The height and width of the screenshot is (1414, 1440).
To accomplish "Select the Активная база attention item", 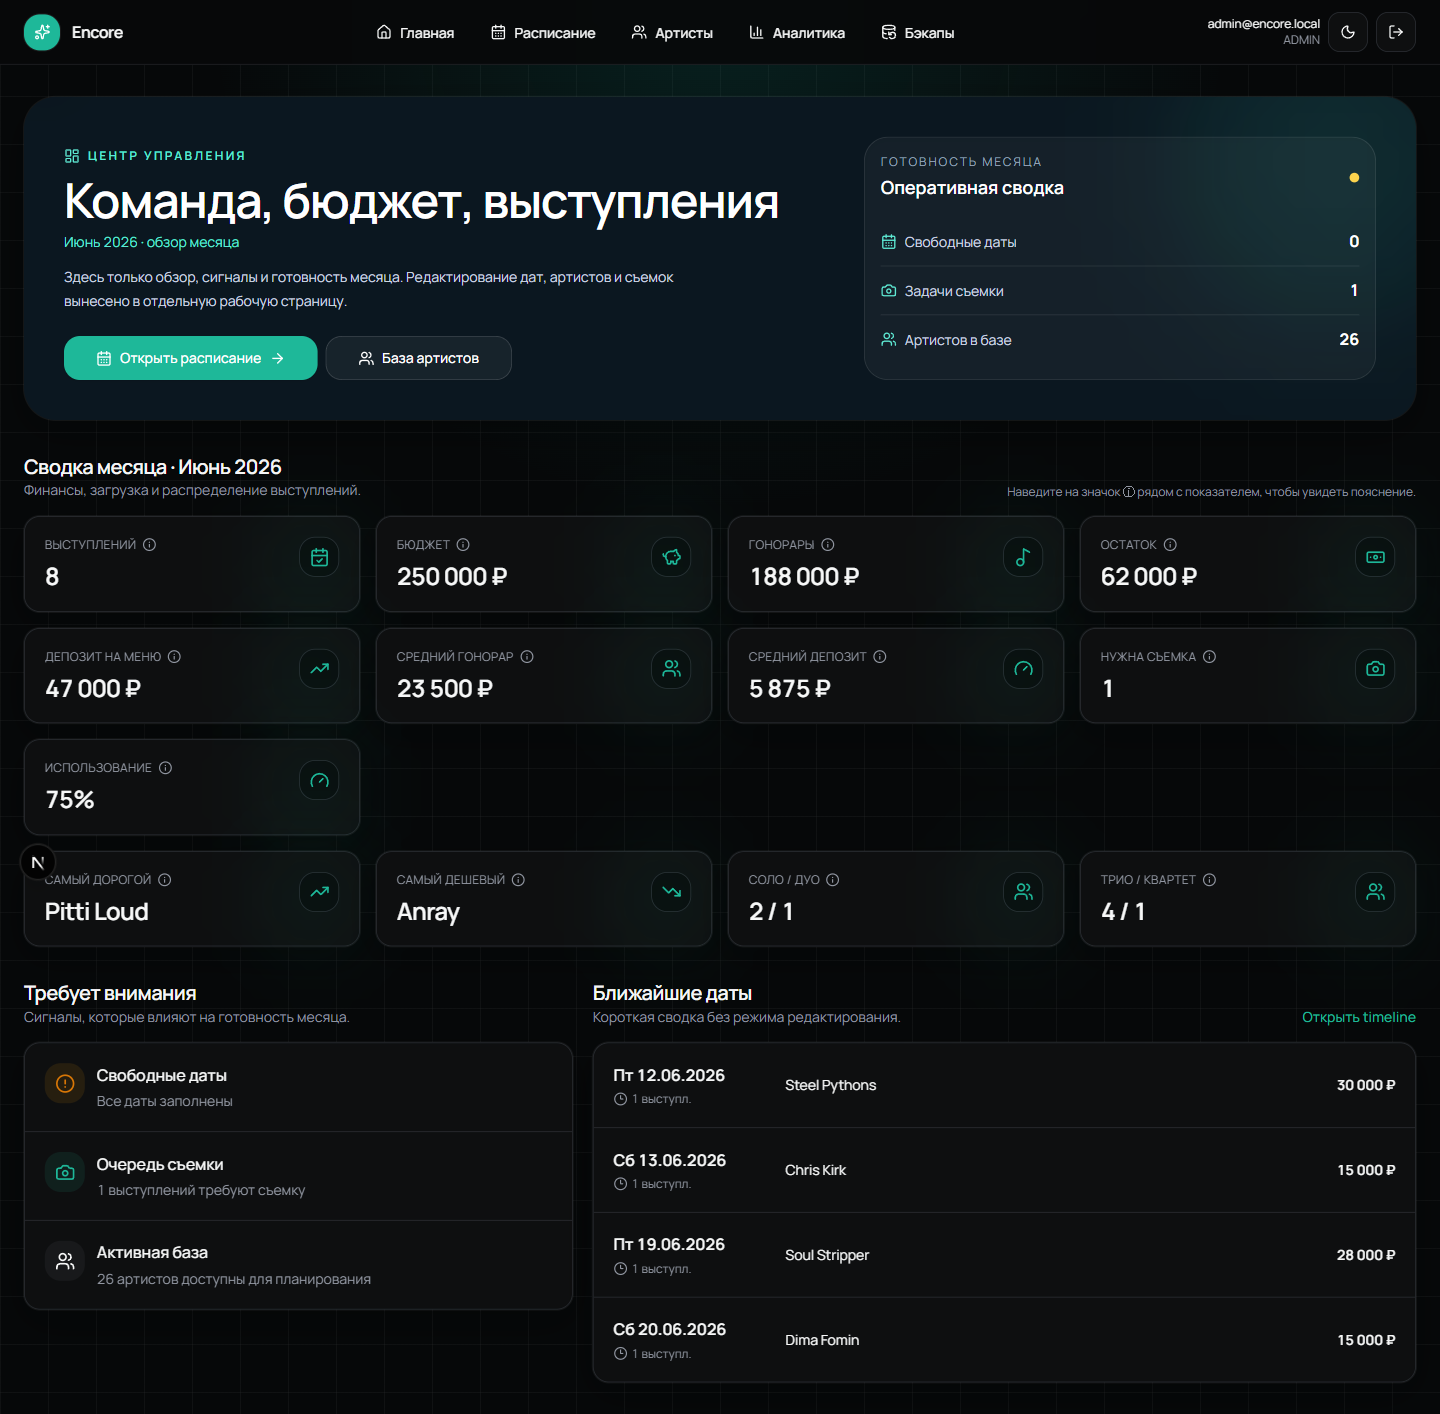I will (x=298, y=1265).
